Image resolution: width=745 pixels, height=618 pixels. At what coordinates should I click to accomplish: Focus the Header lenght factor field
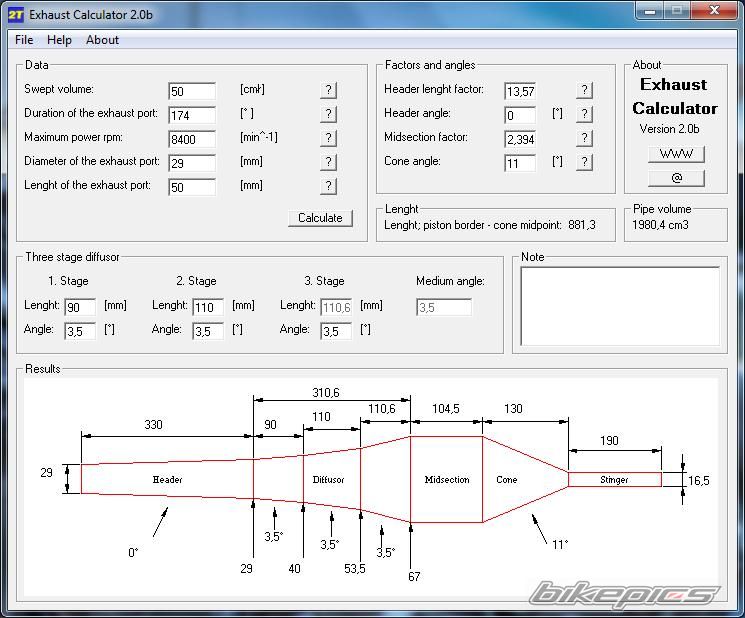coord(520,91)
